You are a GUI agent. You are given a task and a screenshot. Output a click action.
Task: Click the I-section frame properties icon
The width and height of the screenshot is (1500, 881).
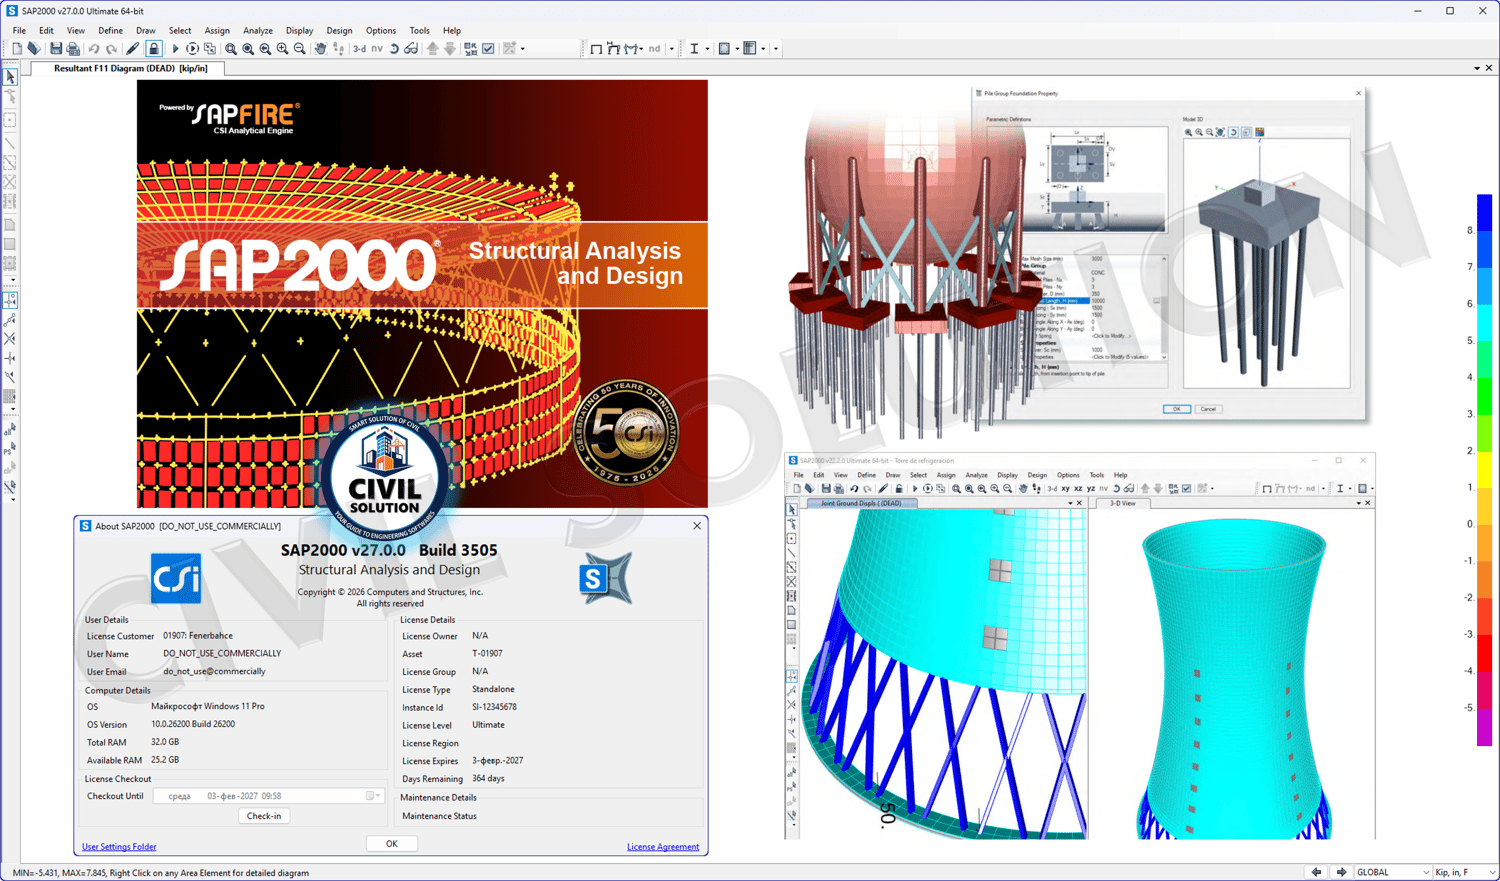click(x=694, y=49)
